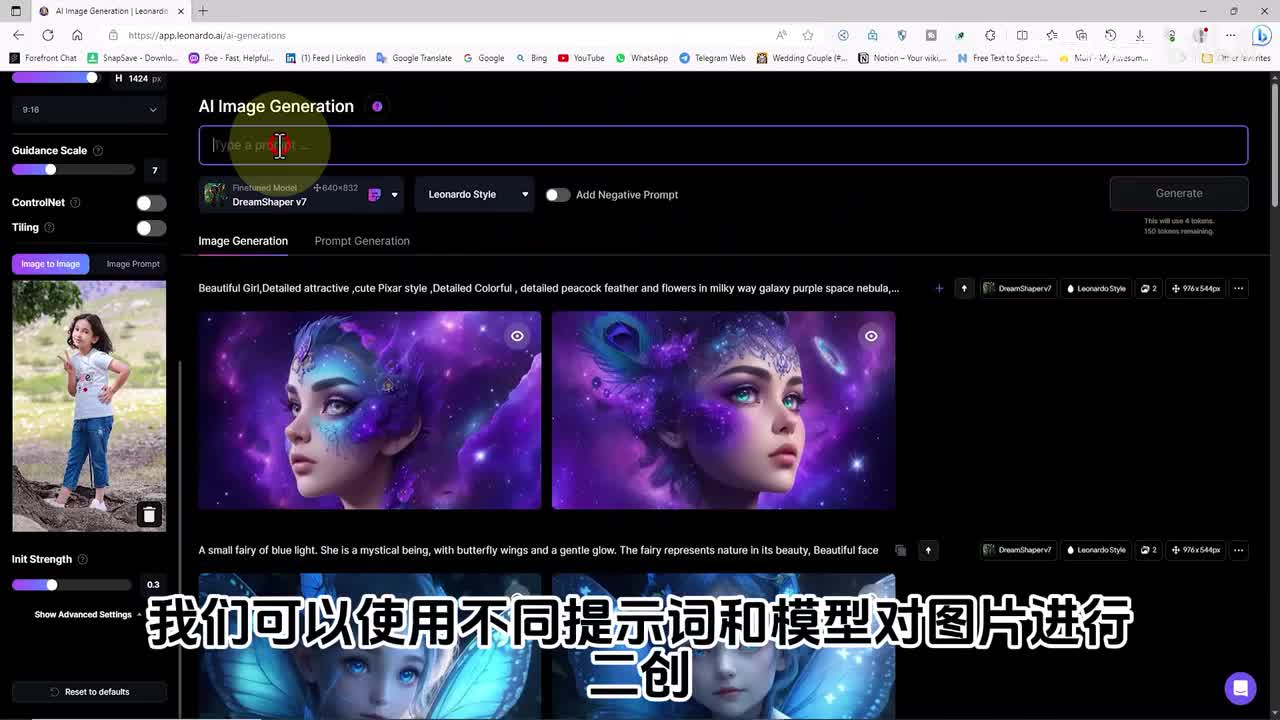The image size is (1280, 720).
Task: Click the Guidance Scale help icon
Action: [x=98, y=151]
